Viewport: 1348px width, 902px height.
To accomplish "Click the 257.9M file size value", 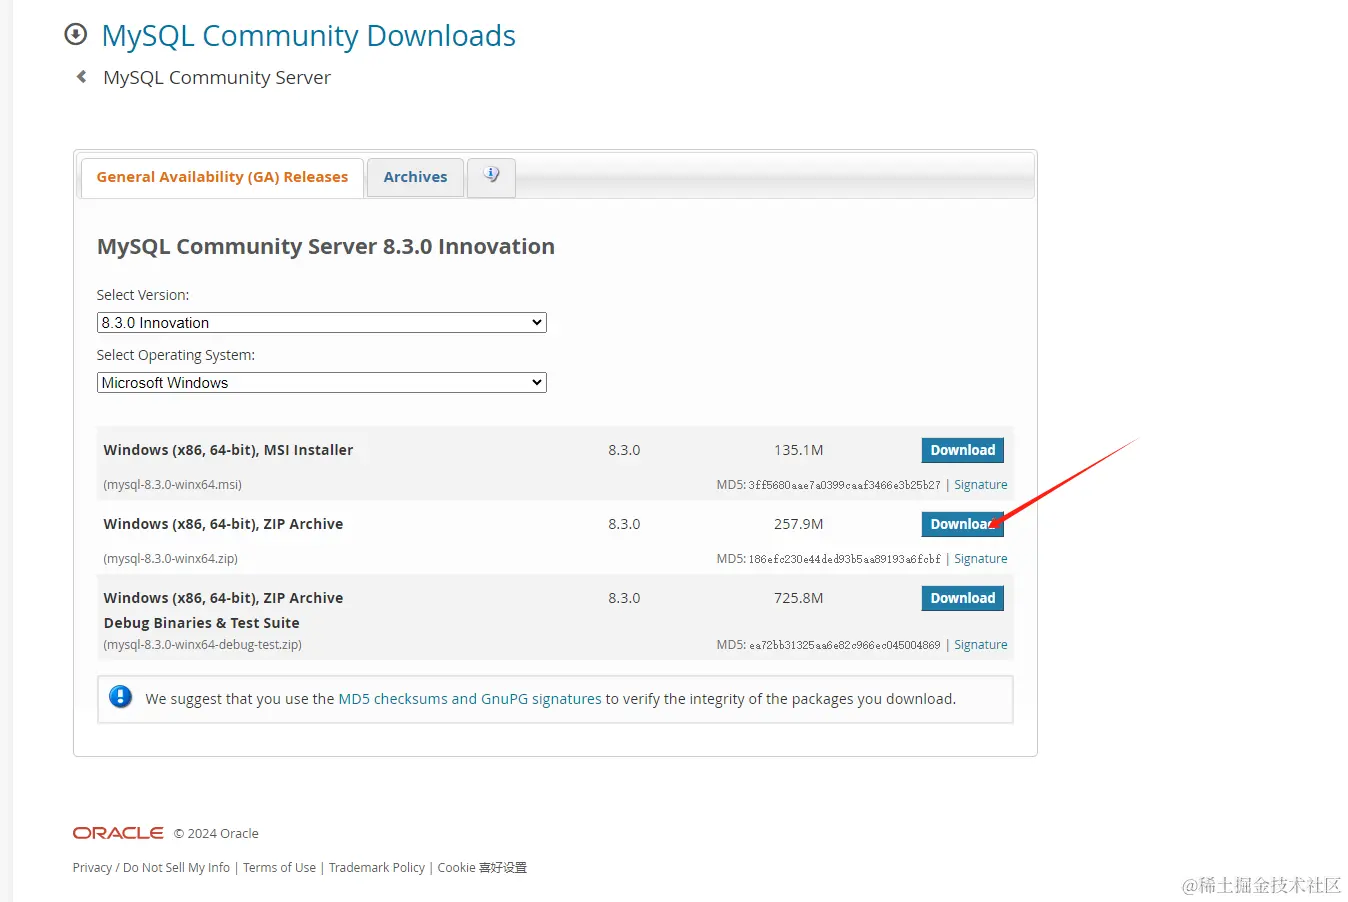I will click(x=798, y=524).
